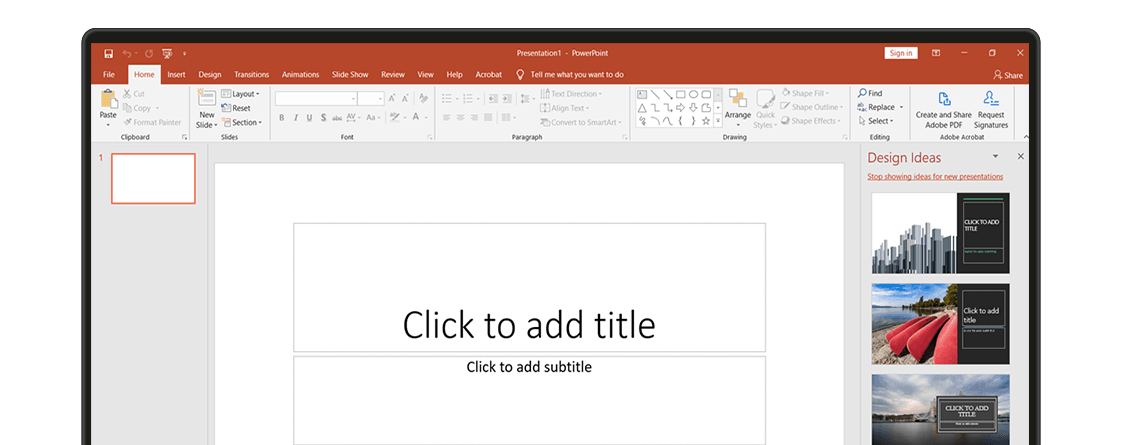Toggle Italic formatting

click(x=295, y=118)
